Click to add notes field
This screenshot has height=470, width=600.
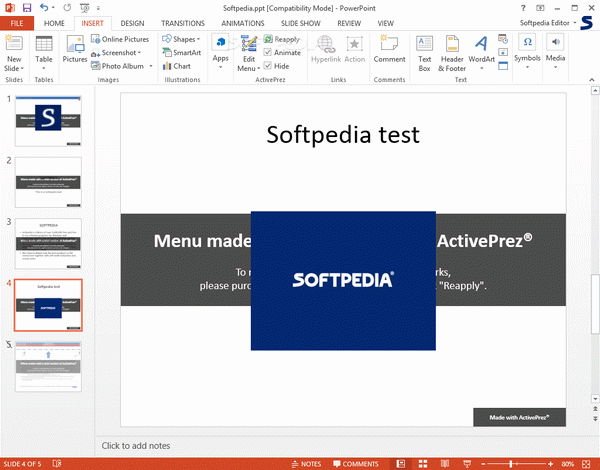pyautogui.click(x=135, y=446)
